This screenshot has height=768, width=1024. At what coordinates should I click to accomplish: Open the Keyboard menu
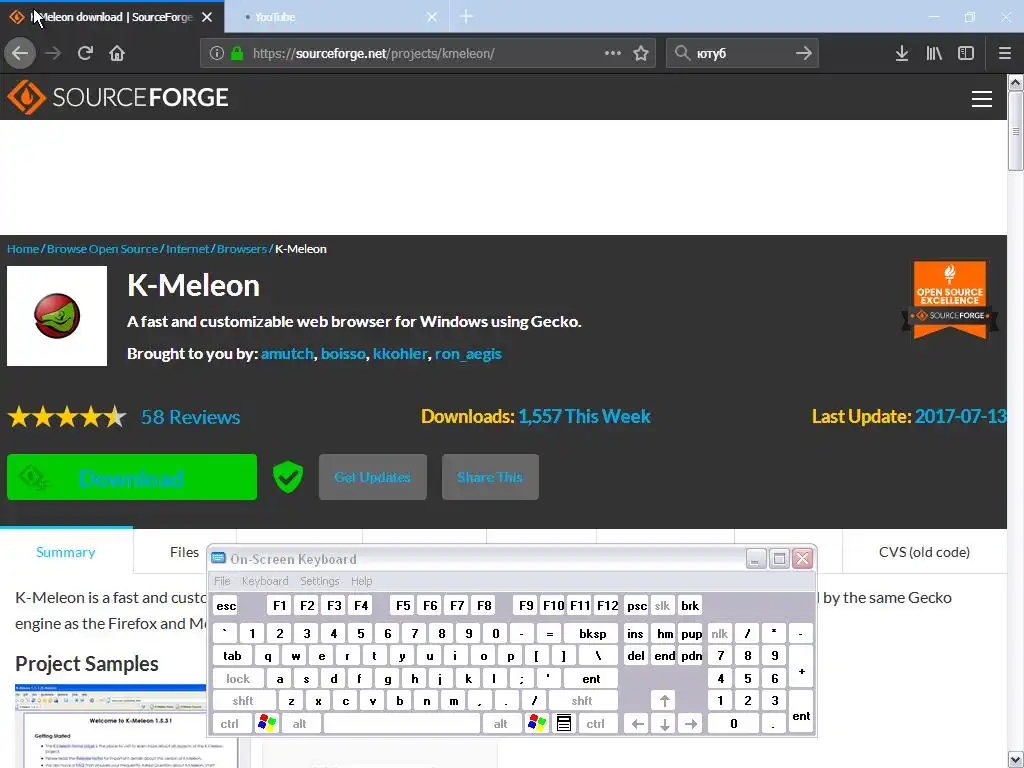point(264,581)
